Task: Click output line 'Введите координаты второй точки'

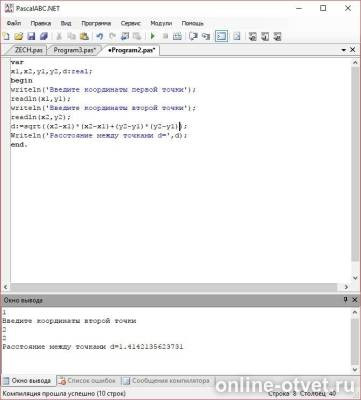Action: (69, 321)
